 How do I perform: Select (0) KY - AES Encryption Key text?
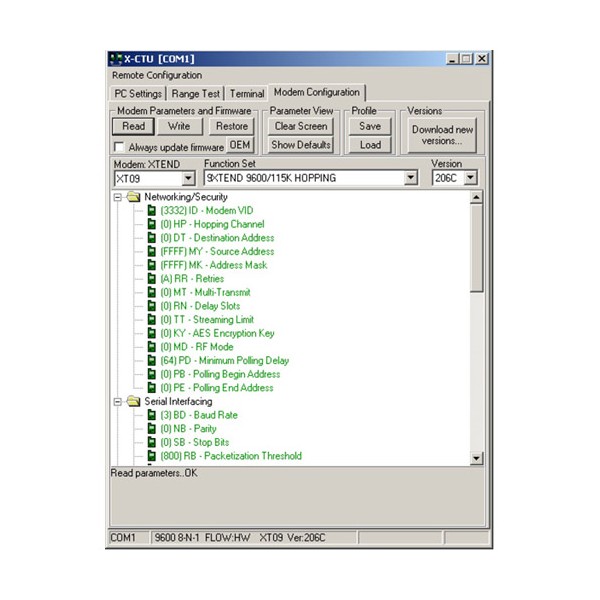tap(217, 333)
